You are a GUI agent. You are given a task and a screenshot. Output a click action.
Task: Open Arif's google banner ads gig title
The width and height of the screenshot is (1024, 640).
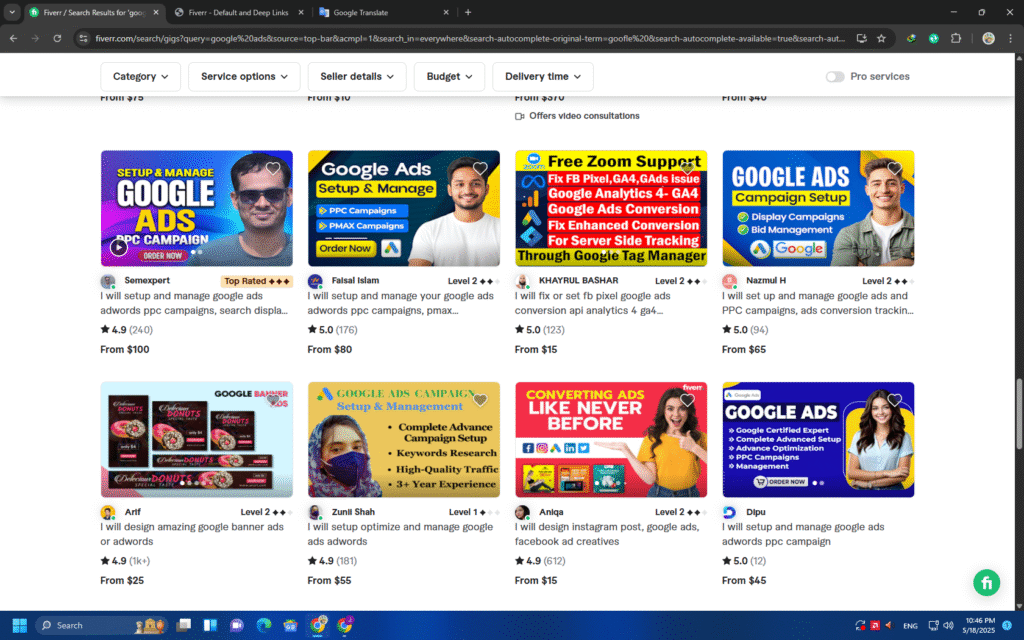pyautogui.click(x=192, y=534)
